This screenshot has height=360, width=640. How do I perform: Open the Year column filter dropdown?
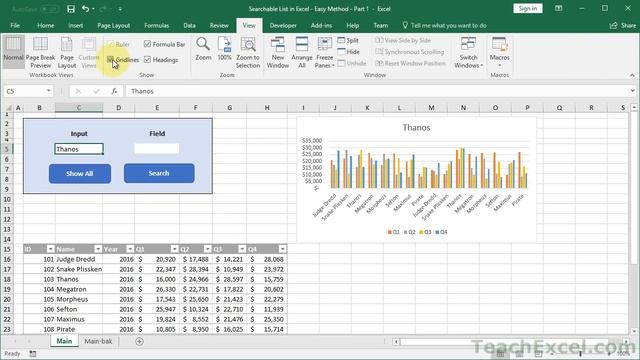(130, 249)
